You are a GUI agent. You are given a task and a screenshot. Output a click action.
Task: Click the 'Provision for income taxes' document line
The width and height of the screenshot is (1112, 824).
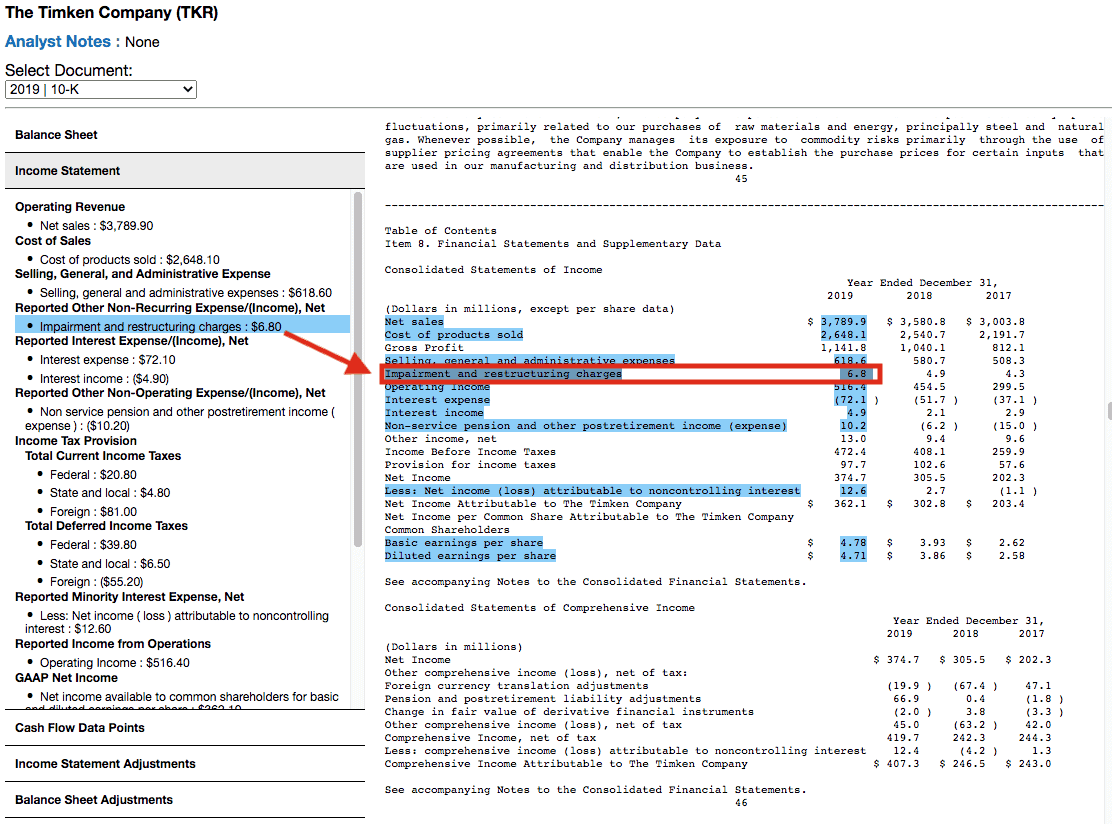tap(470, 464)
